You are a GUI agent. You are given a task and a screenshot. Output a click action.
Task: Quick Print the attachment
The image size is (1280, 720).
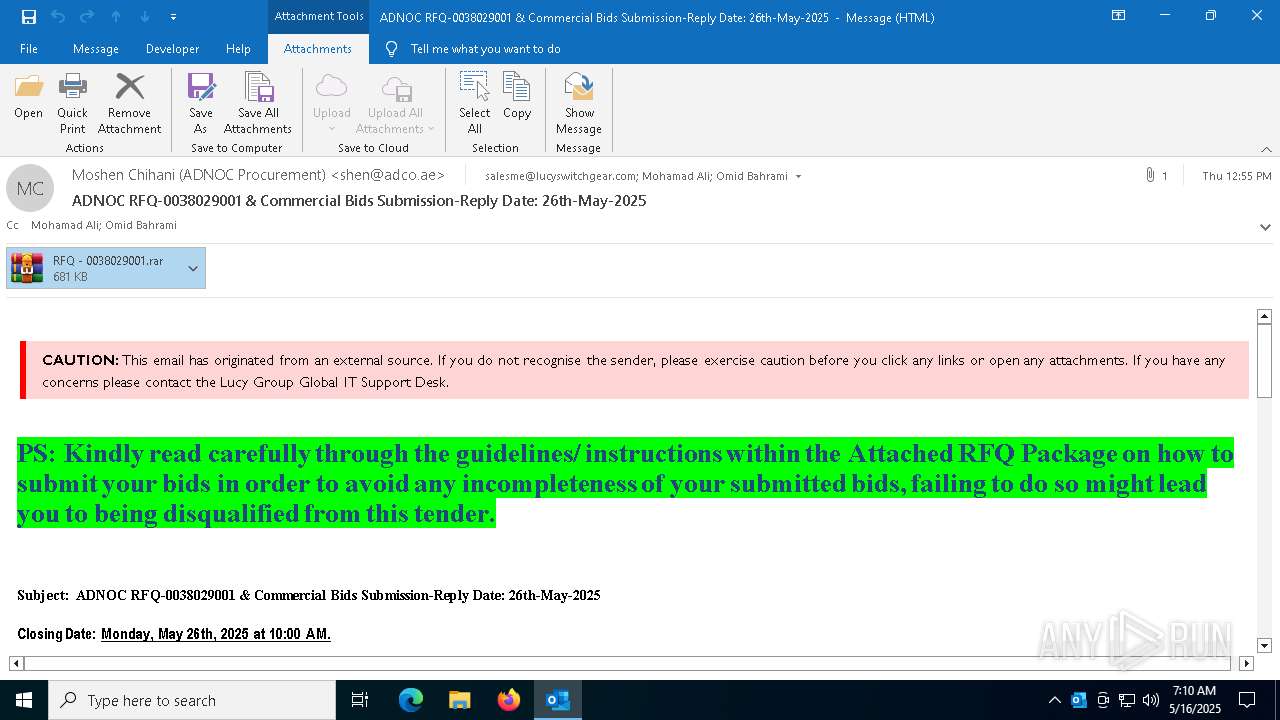(72, 104)
